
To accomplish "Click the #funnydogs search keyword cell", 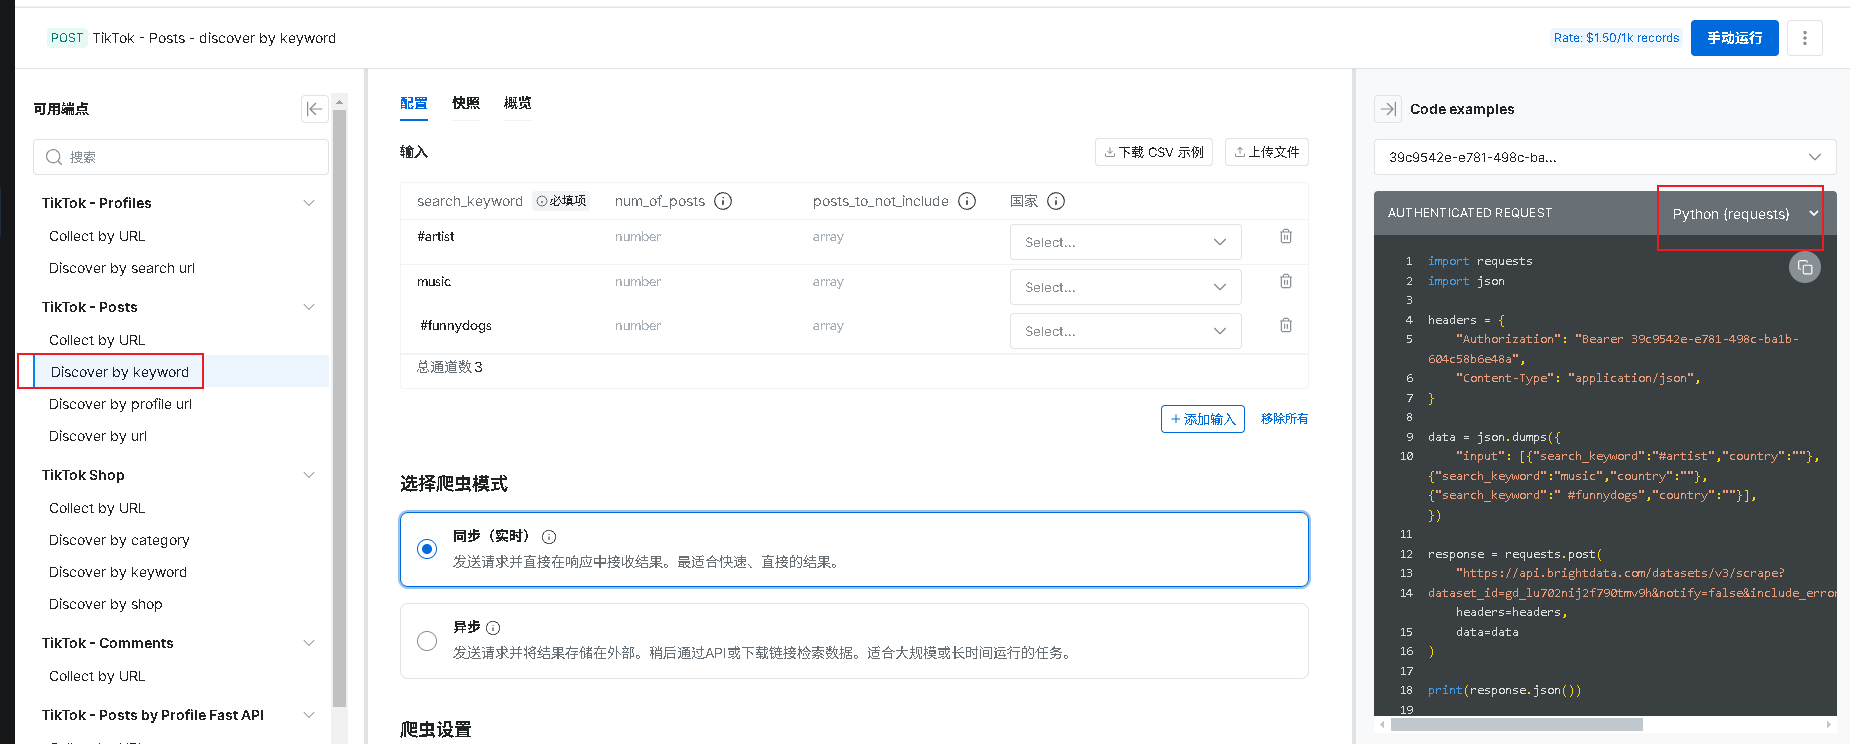I will click(x=456, y=325).
